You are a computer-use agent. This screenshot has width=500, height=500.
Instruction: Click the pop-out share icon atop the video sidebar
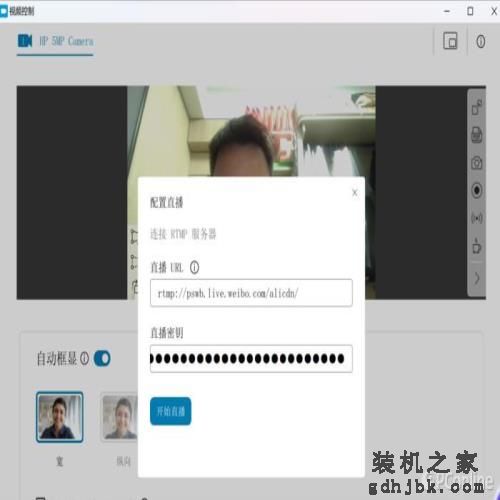477,107
